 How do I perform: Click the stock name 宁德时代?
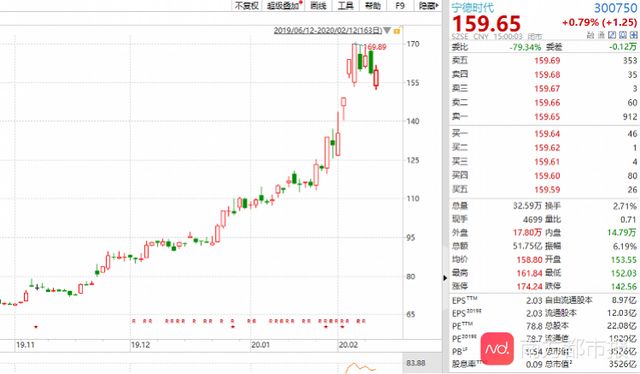pyautogui.click(x=472, y=7)
